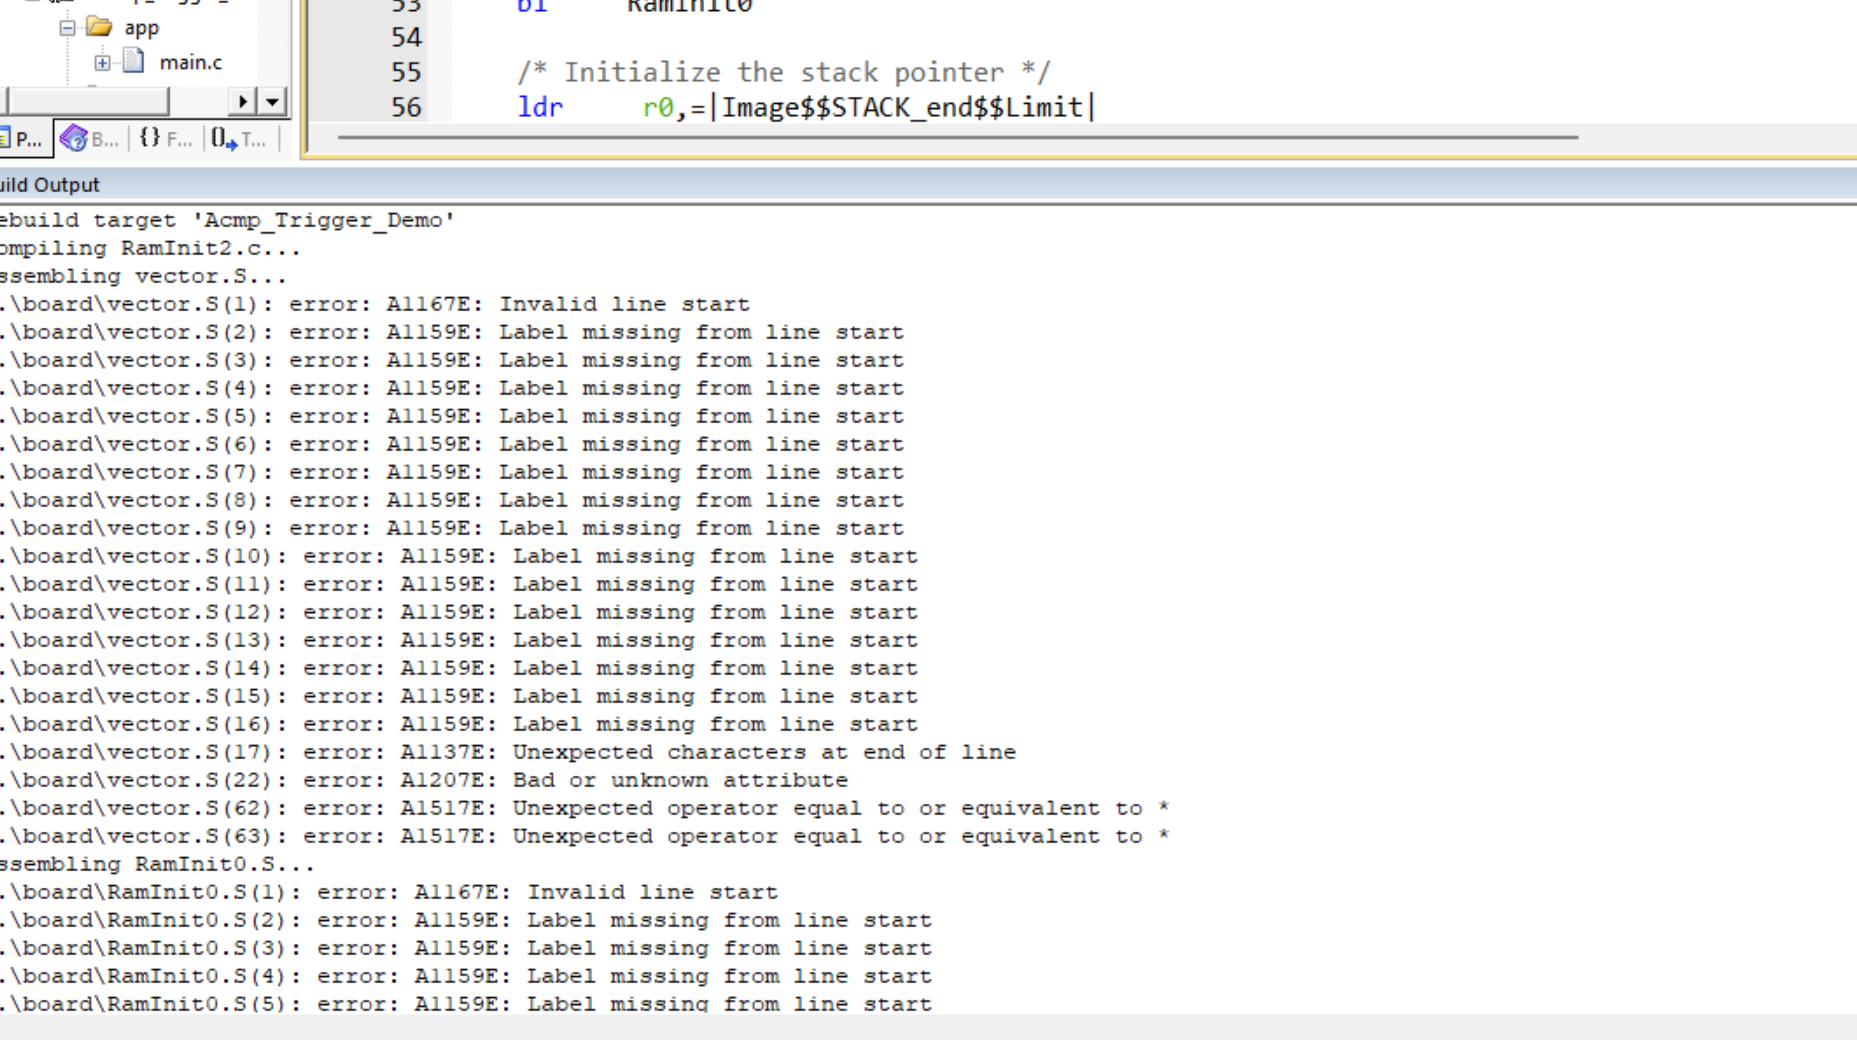Screen dimensions: 1857x1040
Task: Click RamInit0.S(4) Label missing error
Action: click(x=466, y=976)
